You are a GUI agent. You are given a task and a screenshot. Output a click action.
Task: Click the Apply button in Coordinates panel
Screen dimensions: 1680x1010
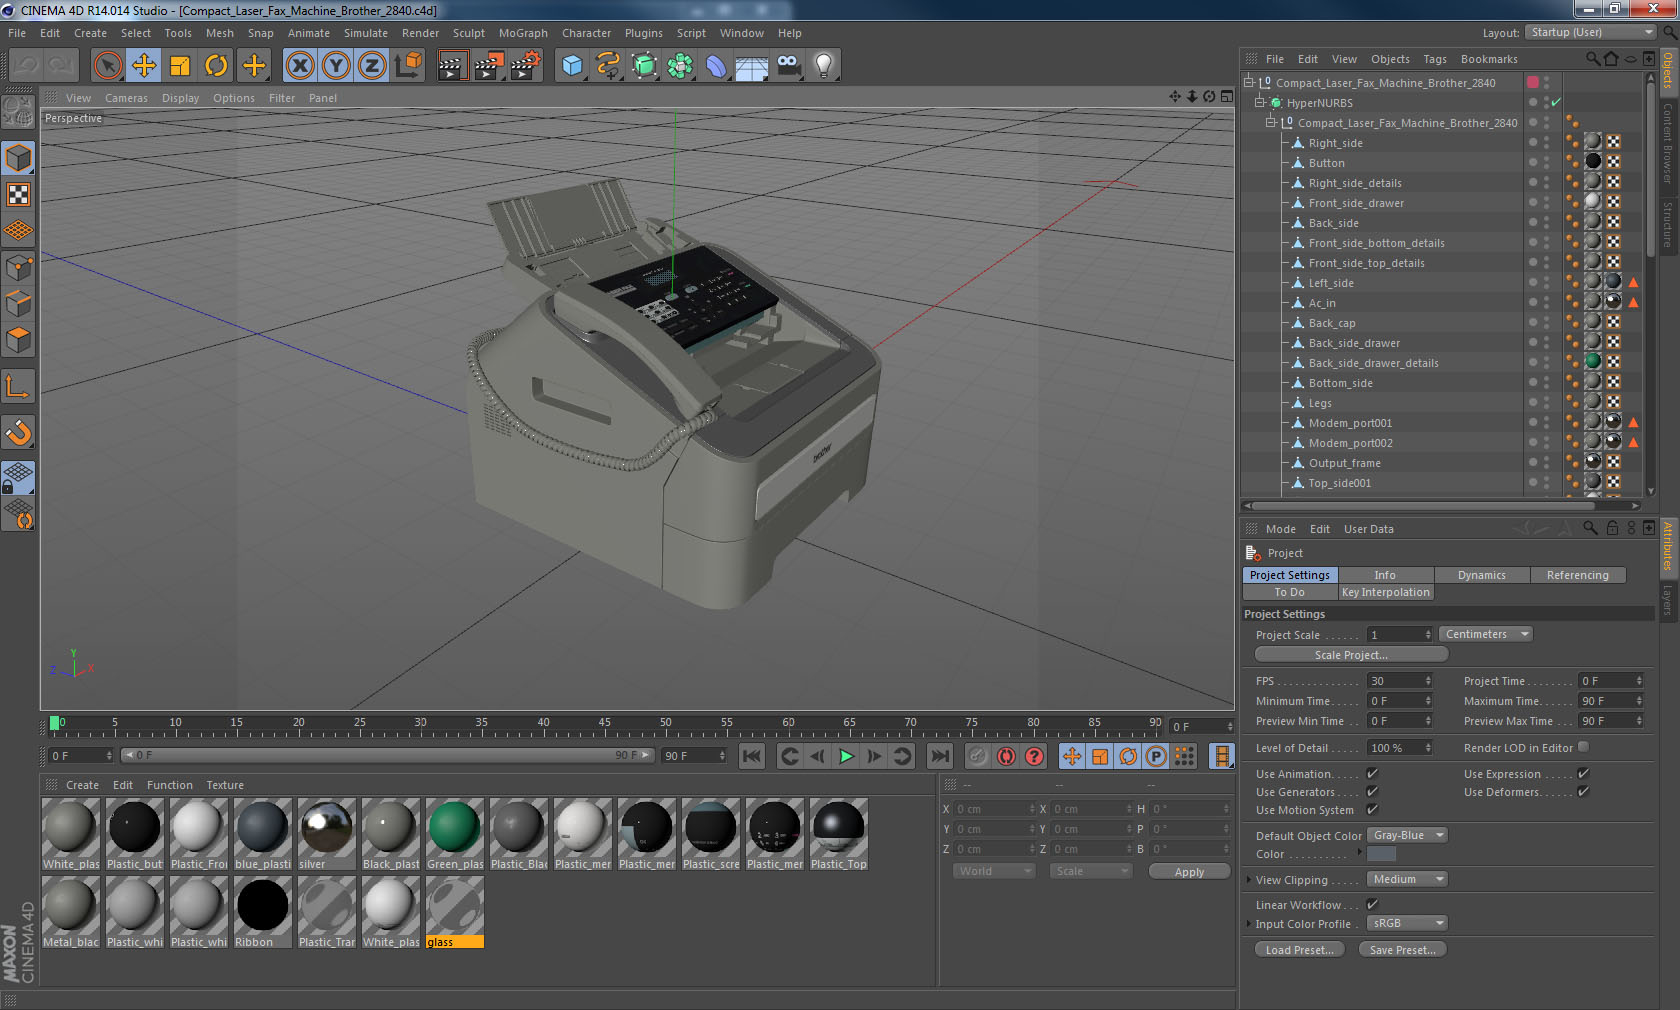coord(1189,871)
